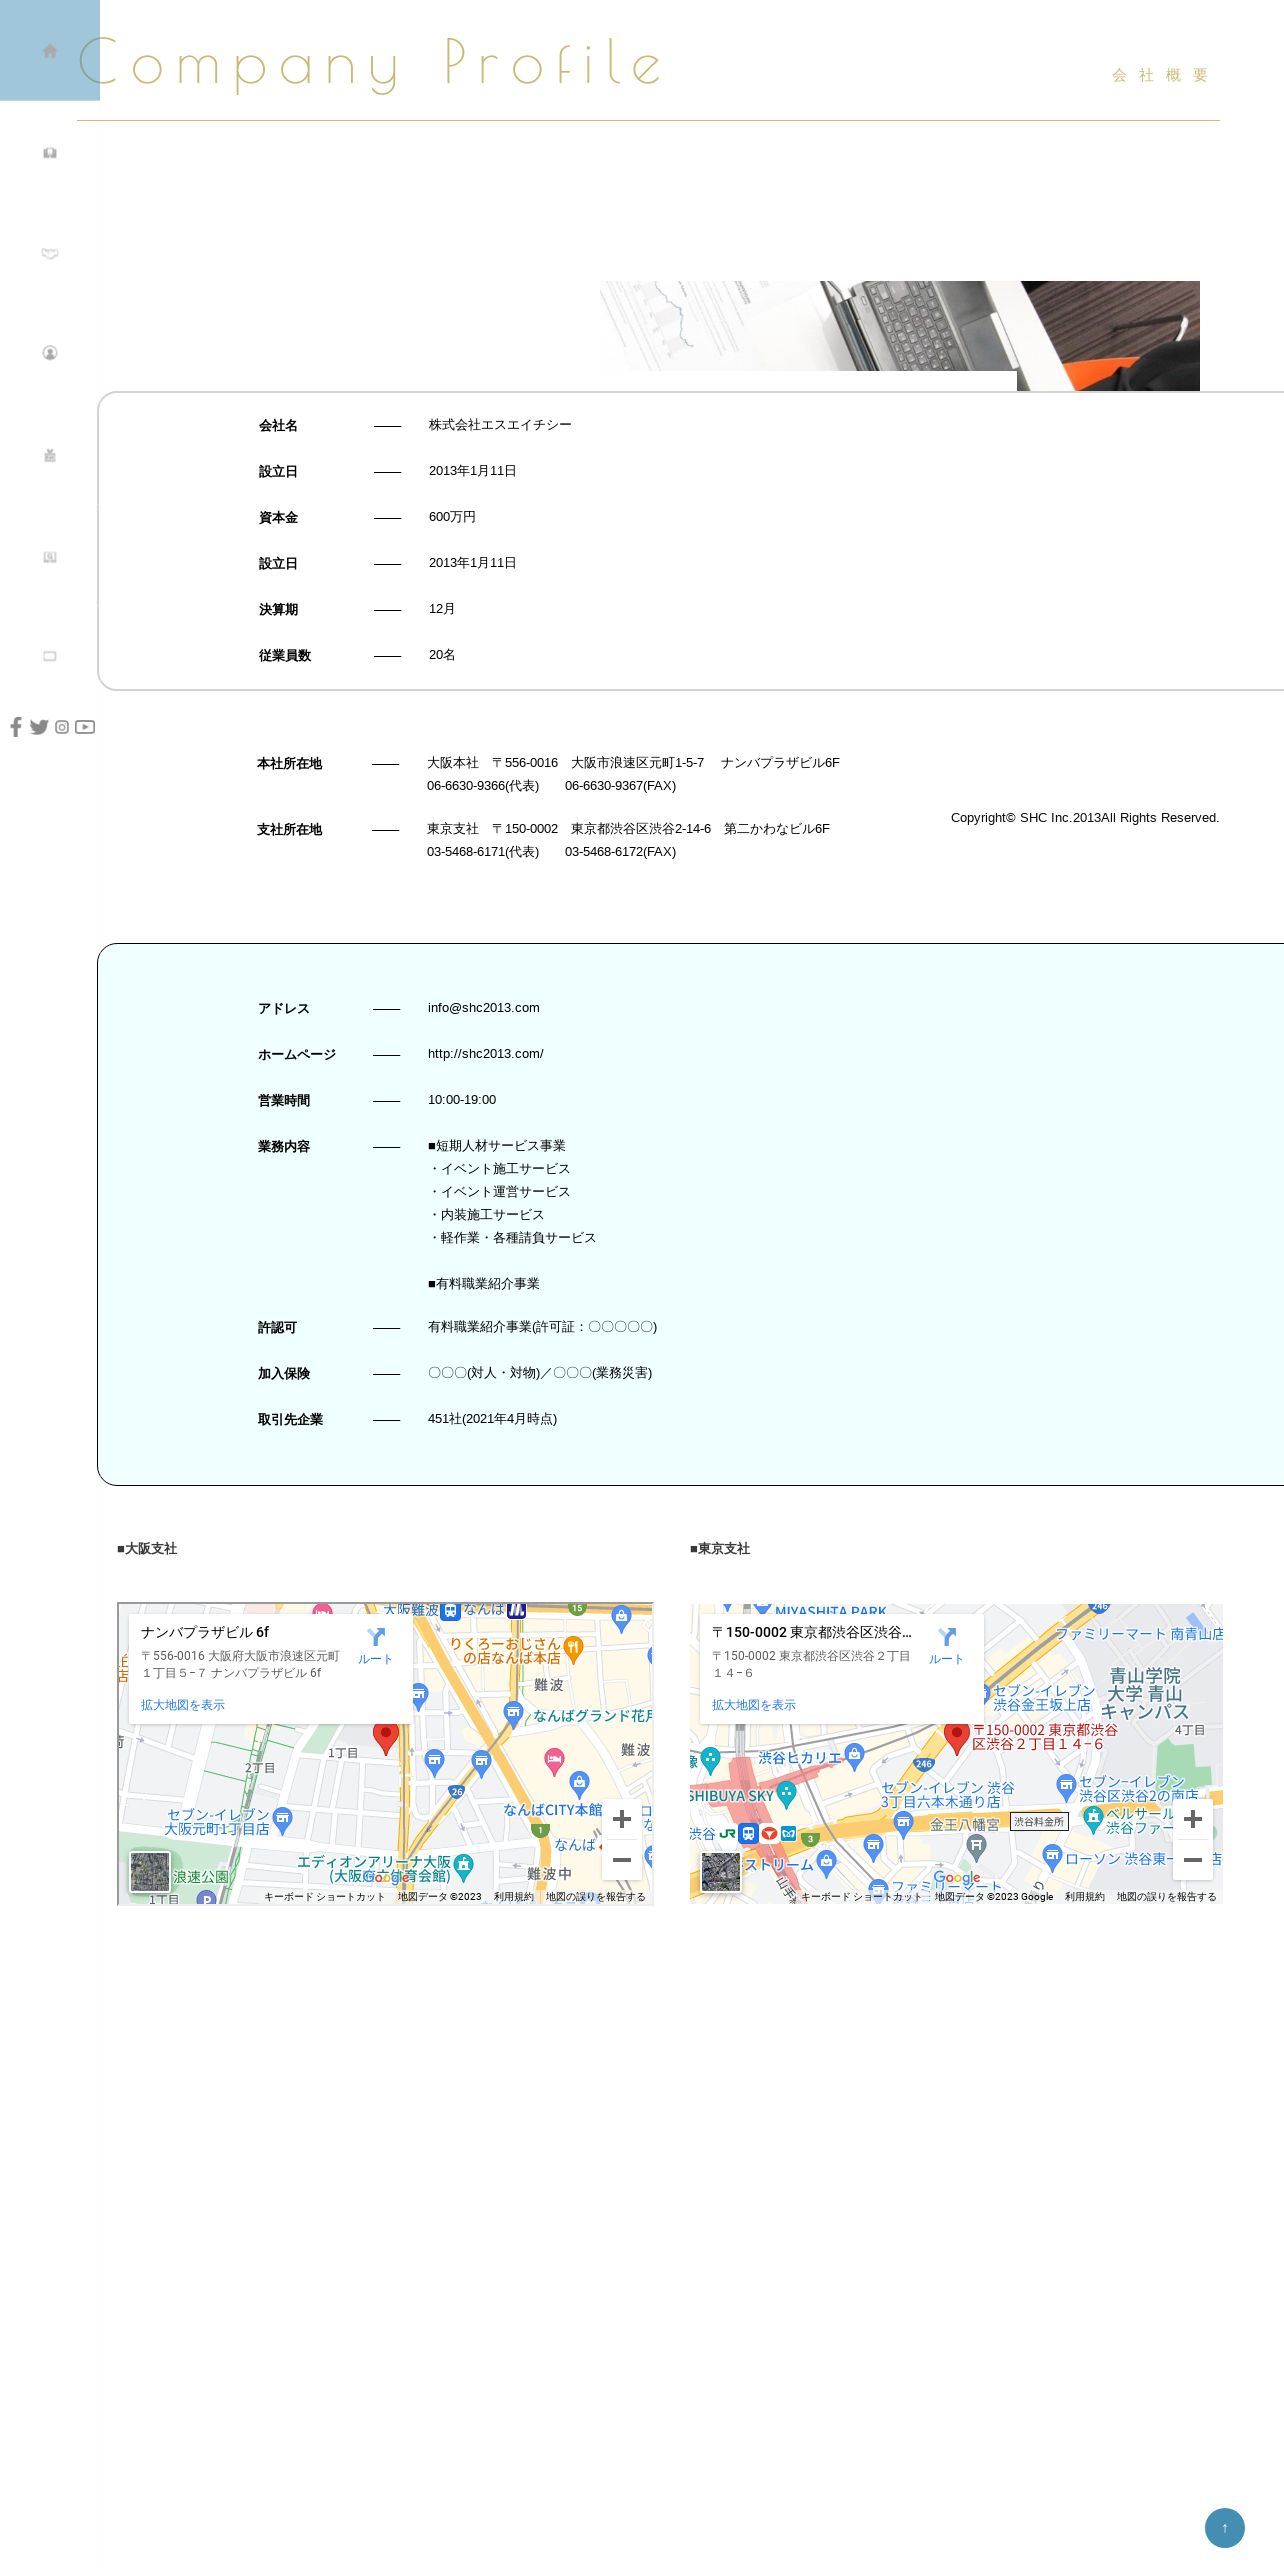
Task: Click the SHIBUYA SKY marker on Tokyo map
Action: coord(787,1795)
